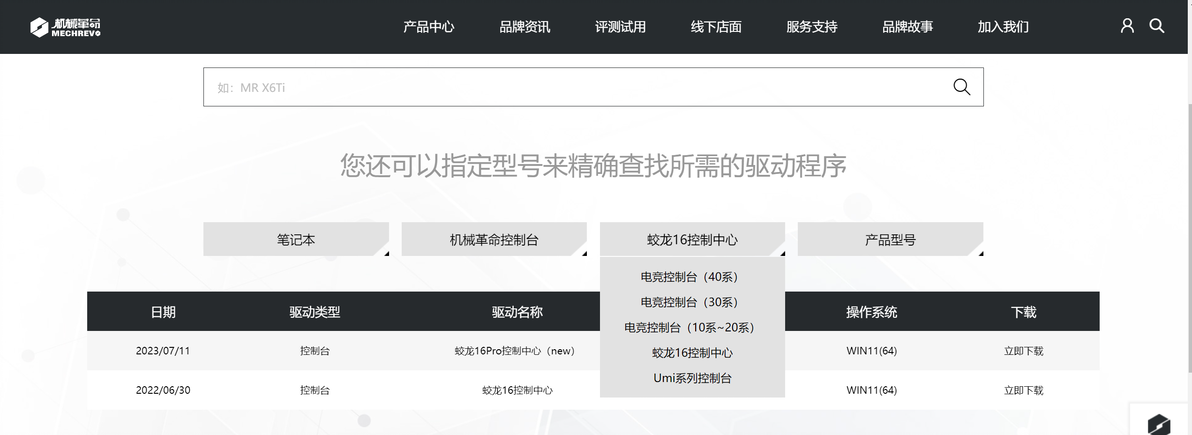Click the 驱动类型 column header
This screenshot has height=435, width=1192.
[315, 312]
